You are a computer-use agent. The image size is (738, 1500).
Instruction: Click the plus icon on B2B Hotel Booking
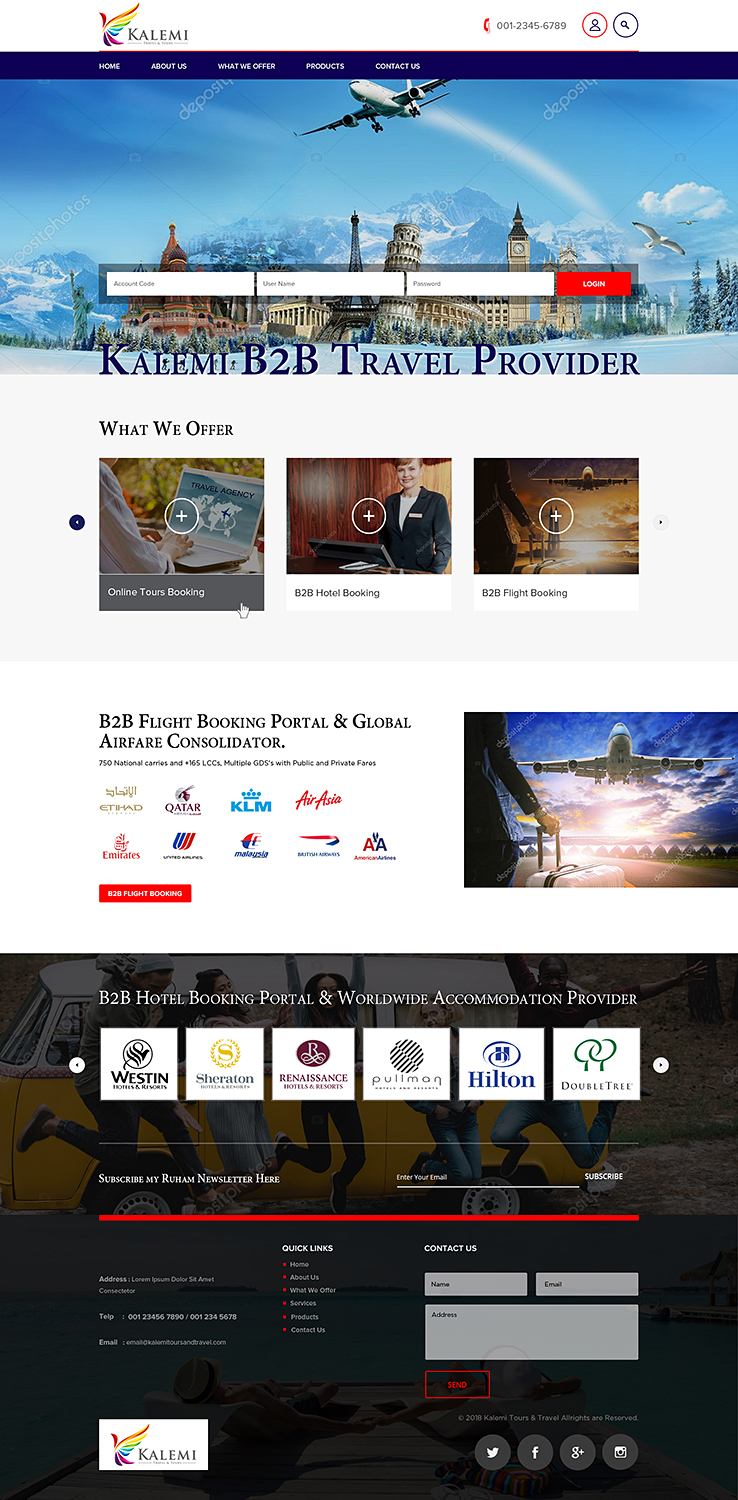pyautogui.click(x=369, y=516)
